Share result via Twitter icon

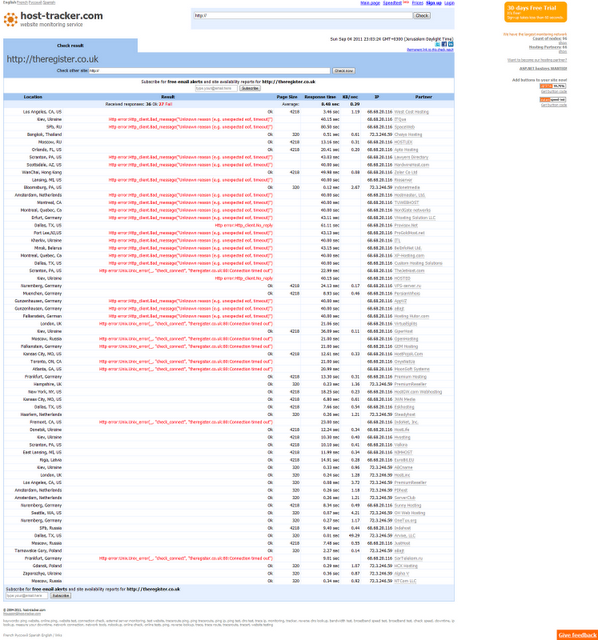coord(438,44)
